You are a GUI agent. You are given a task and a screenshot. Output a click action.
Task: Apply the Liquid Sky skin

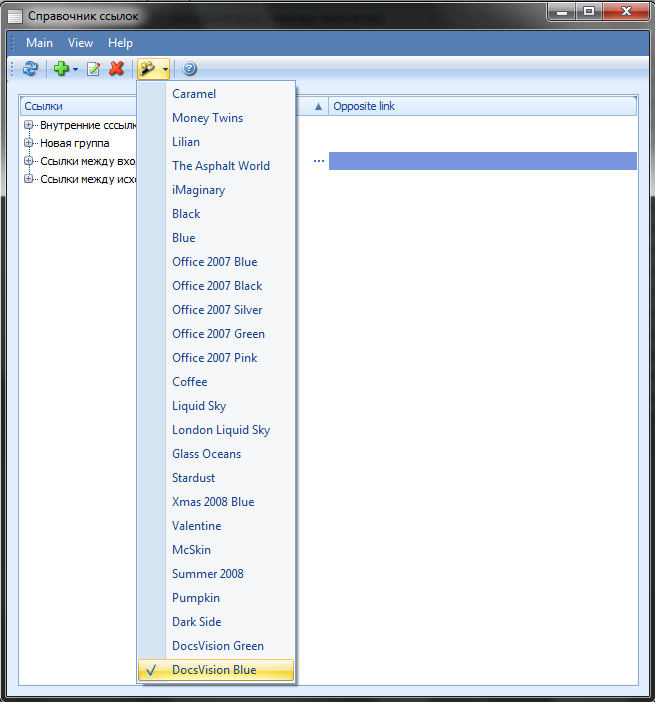click(x=216, y=406)
